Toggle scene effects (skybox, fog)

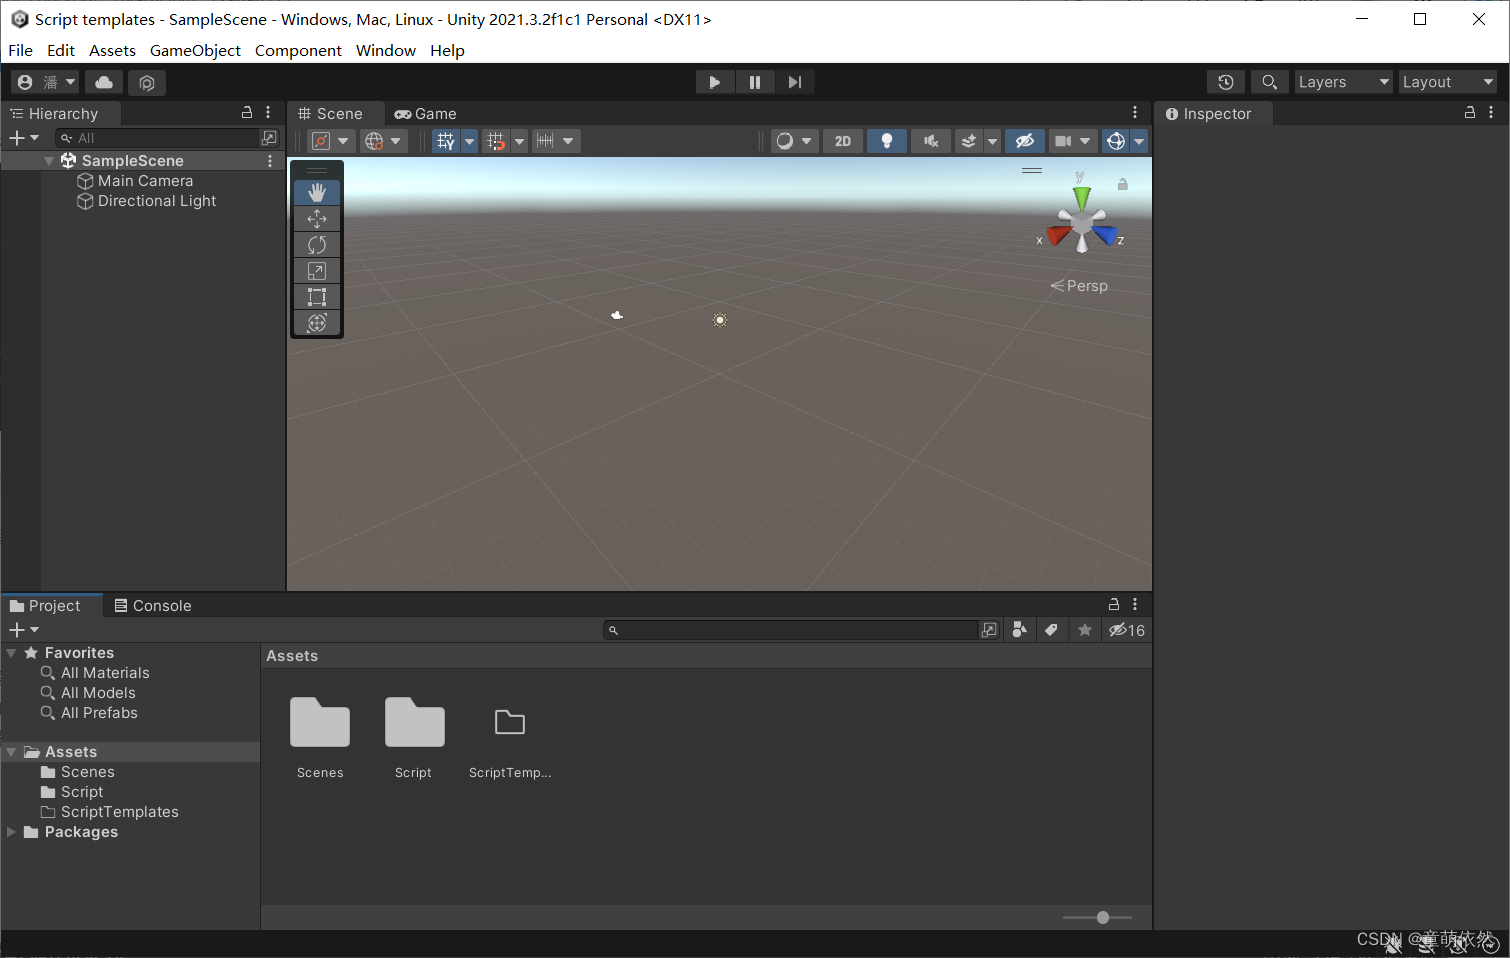tap(968, 141)
